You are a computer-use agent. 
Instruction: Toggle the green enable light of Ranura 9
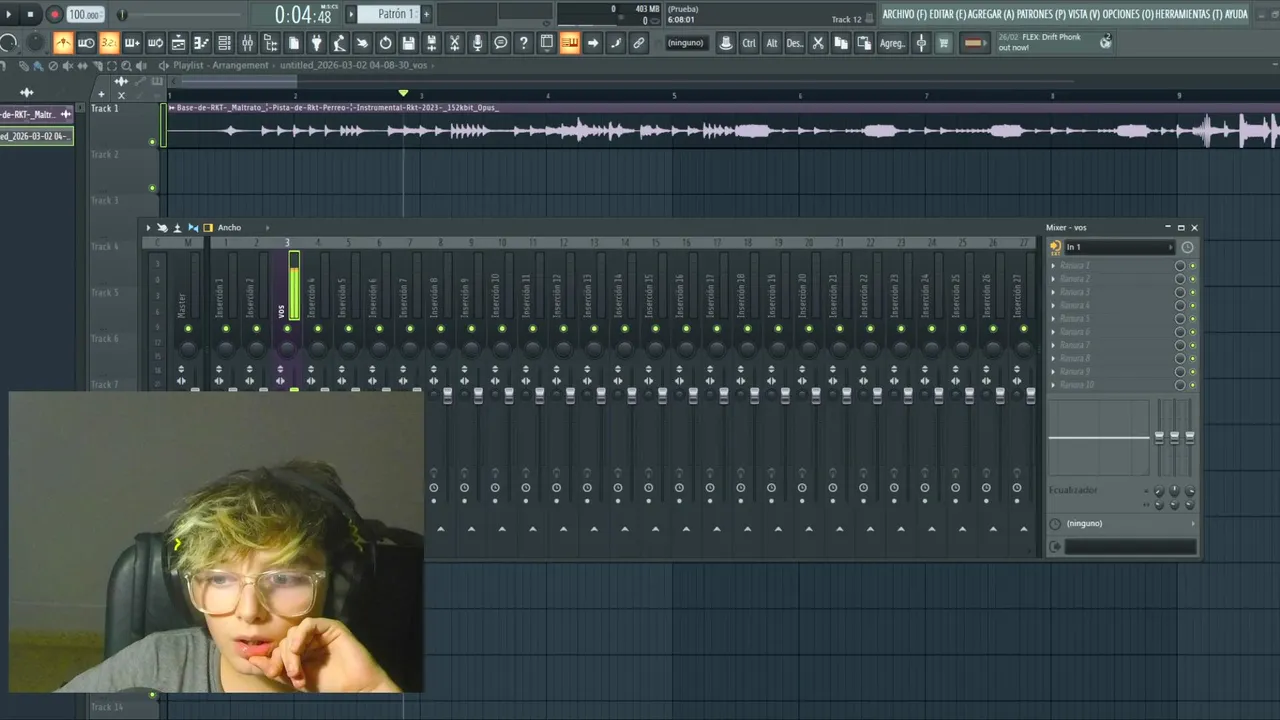[1192, 372]
